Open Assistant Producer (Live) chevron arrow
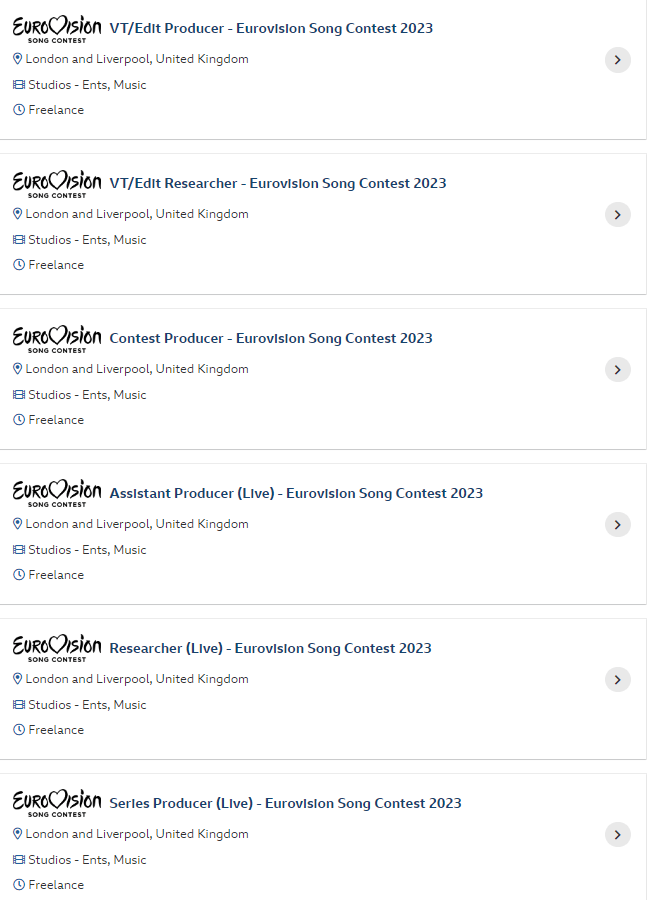Image resolution: width=648 pixels, height=900 pixels. [x=618, y=525]
